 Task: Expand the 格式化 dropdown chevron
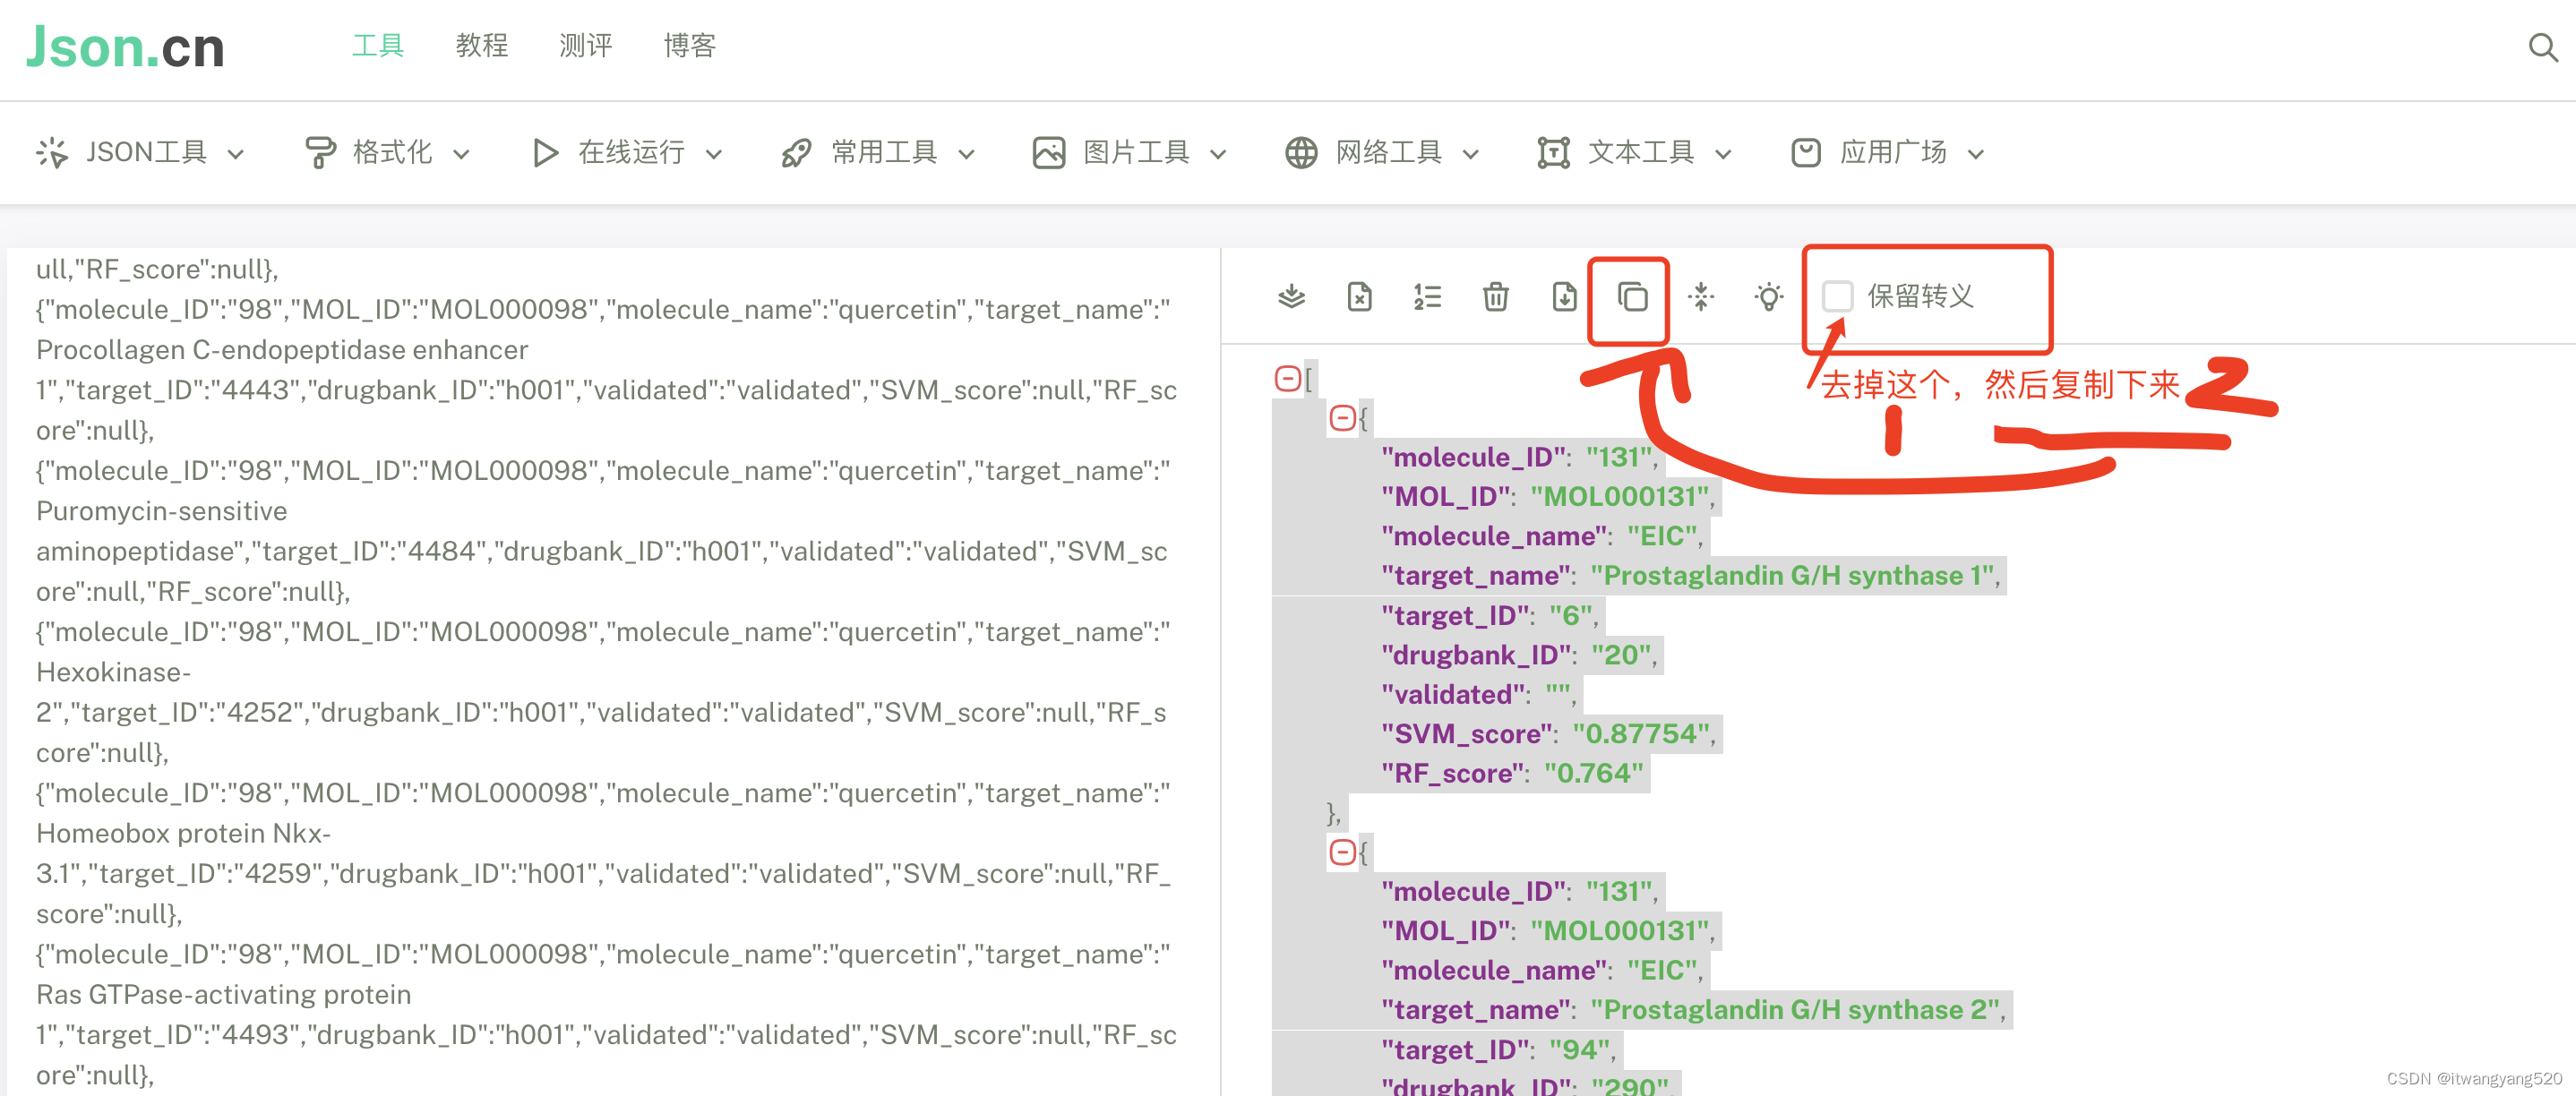click(x=461, y=155)
